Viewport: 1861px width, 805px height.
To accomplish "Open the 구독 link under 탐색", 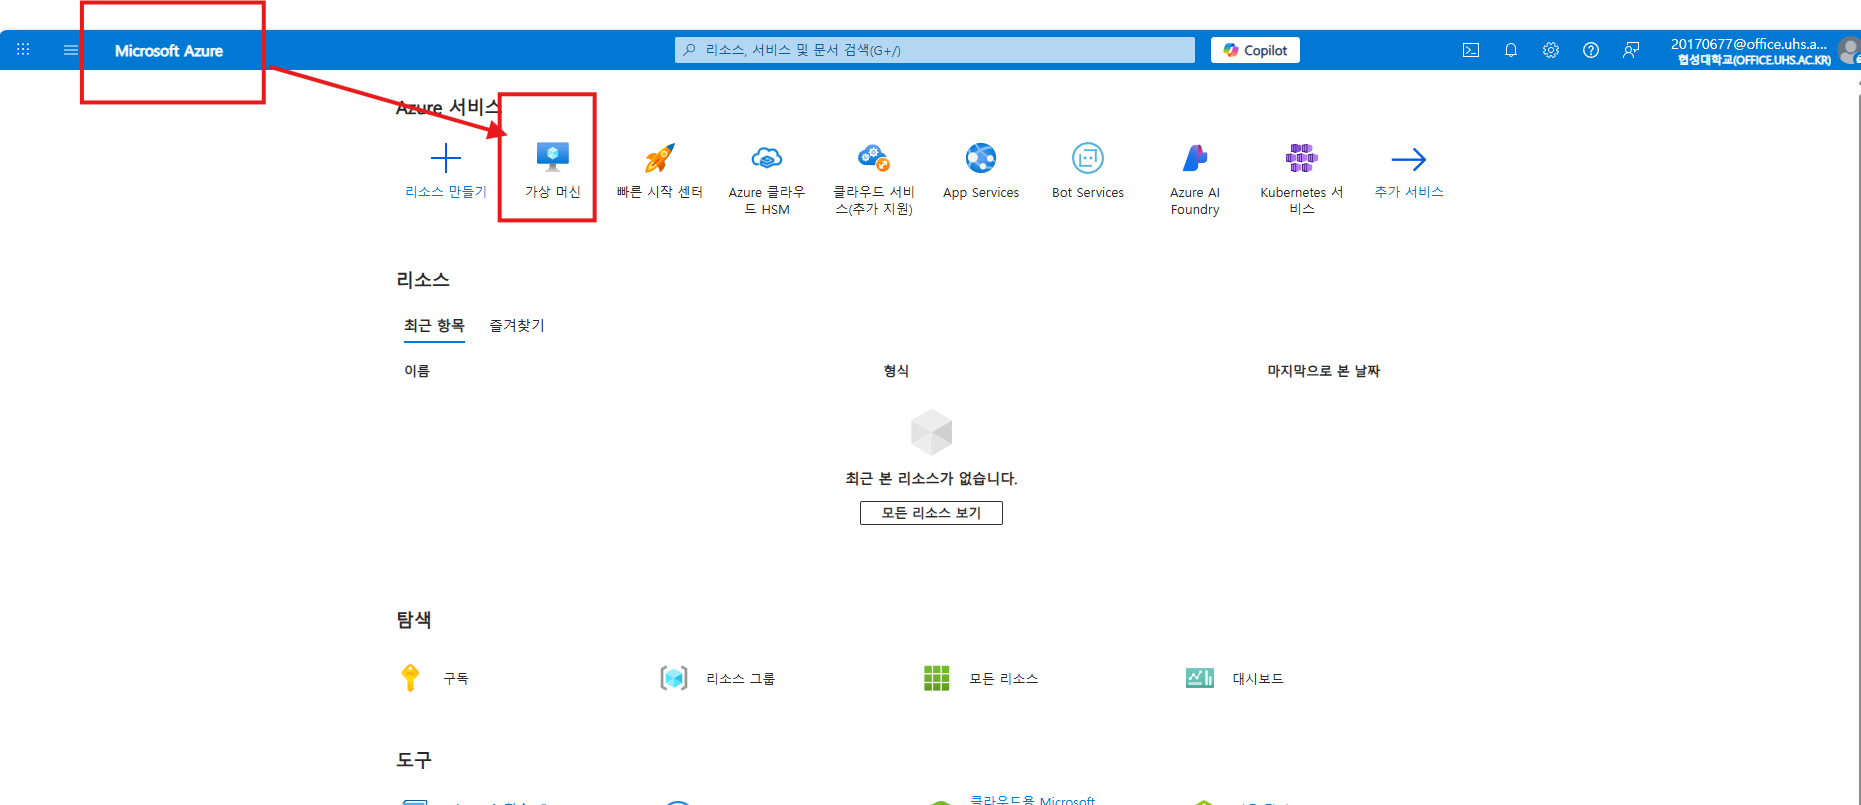I will [456, 679].
